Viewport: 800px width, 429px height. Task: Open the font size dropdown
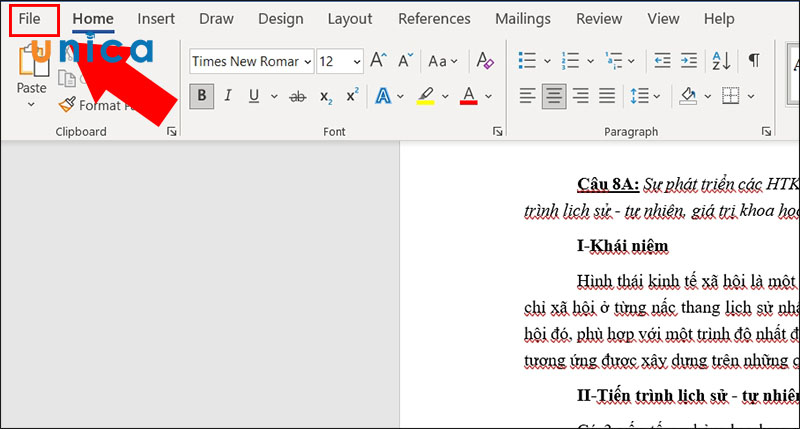(x=357, y=61)
